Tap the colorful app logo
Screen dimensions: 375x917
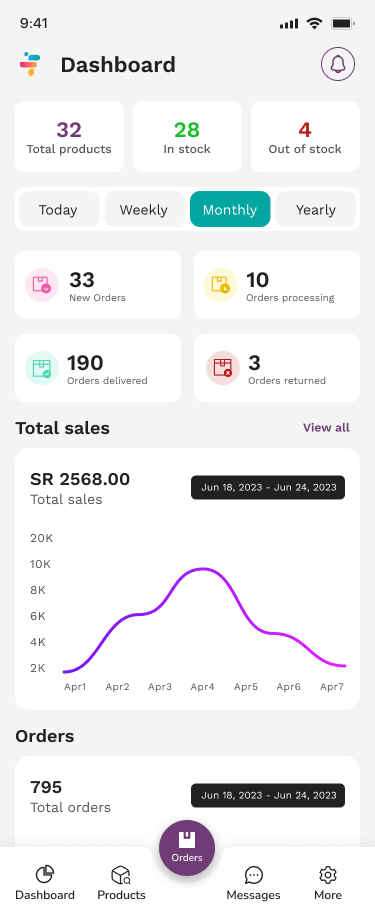pyautogui.click(x=30, y=64)
